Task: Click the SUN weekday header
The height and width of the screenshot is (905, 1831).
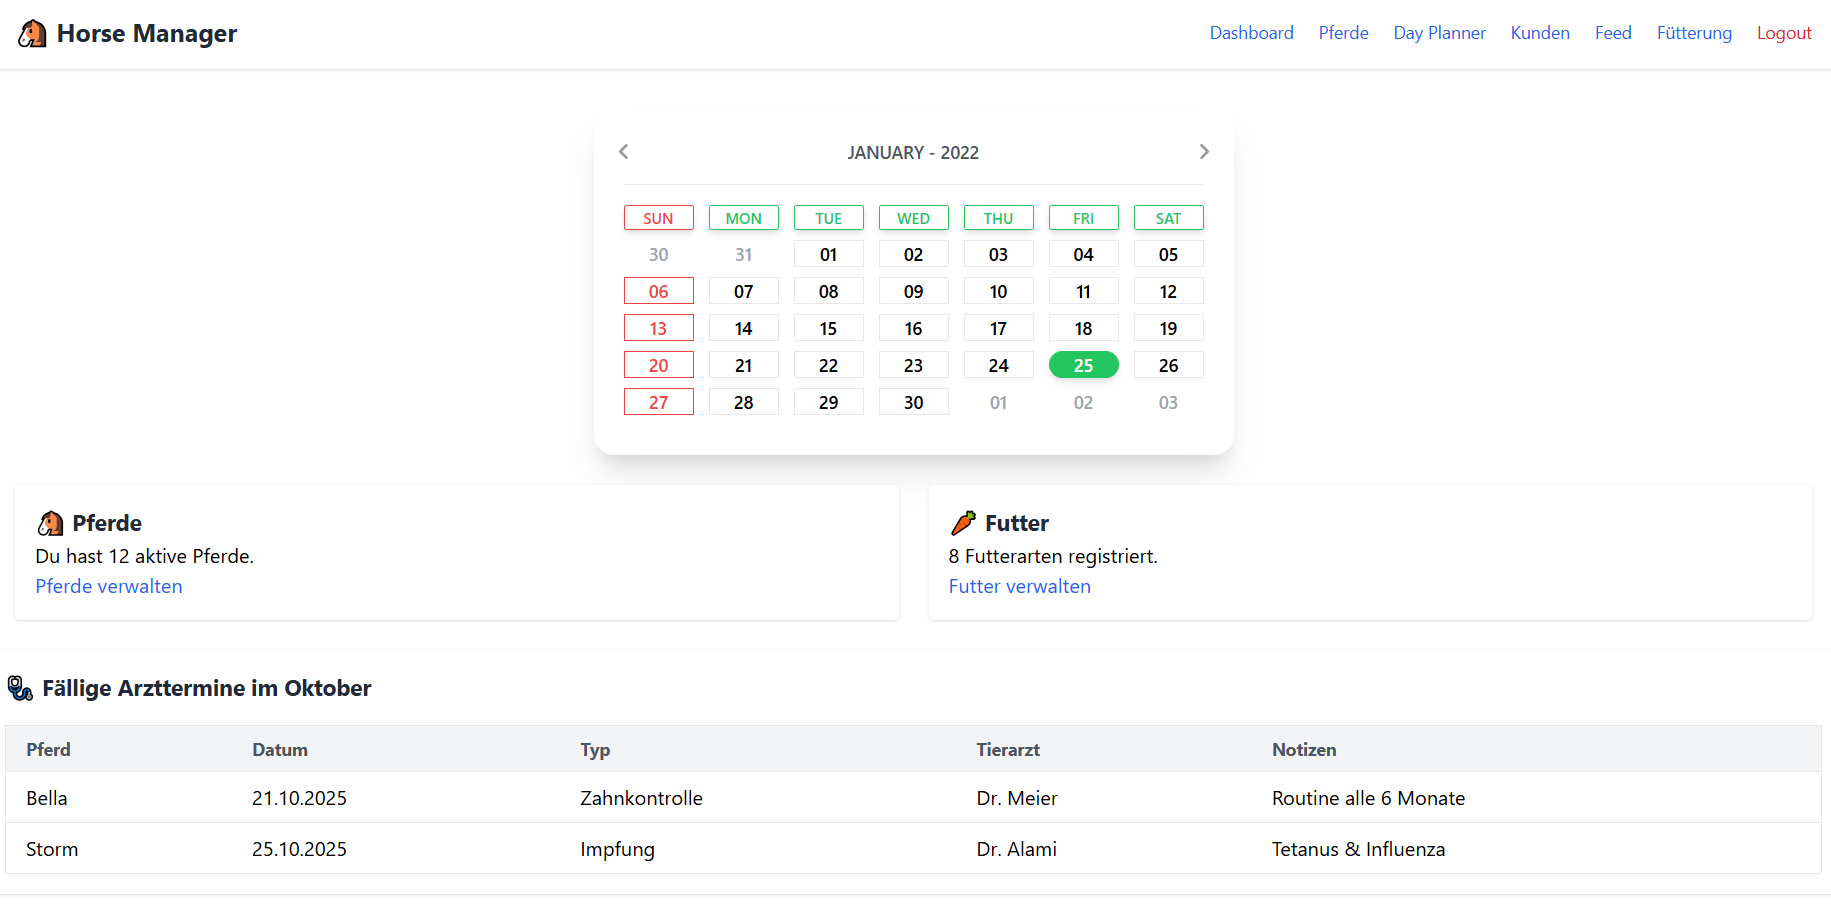Action: click(x=658, y=217)
